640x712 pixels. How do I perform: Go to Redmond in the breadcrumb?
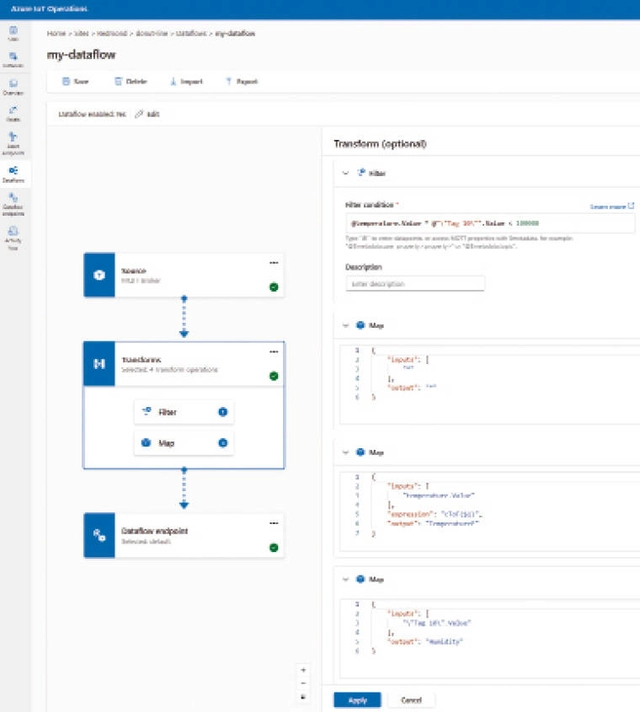[x=112, y=34]
